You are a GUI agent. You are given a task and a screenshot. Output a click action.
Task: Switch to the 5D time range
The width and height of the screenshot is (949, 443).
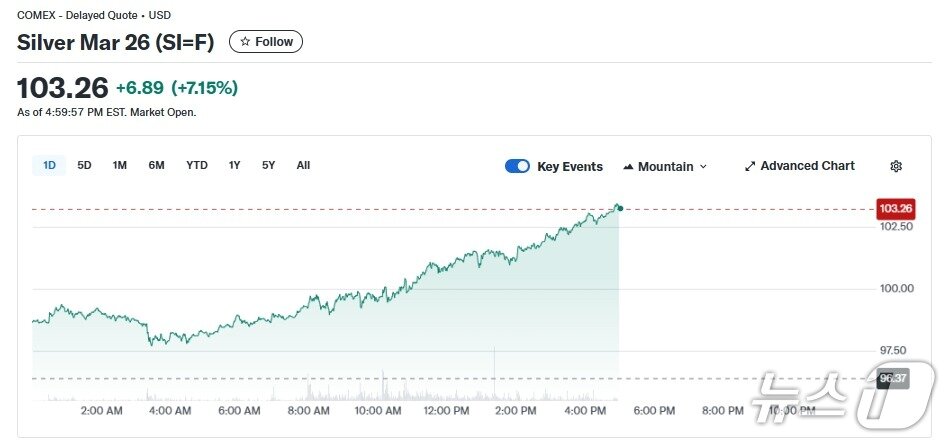[84, 165]
